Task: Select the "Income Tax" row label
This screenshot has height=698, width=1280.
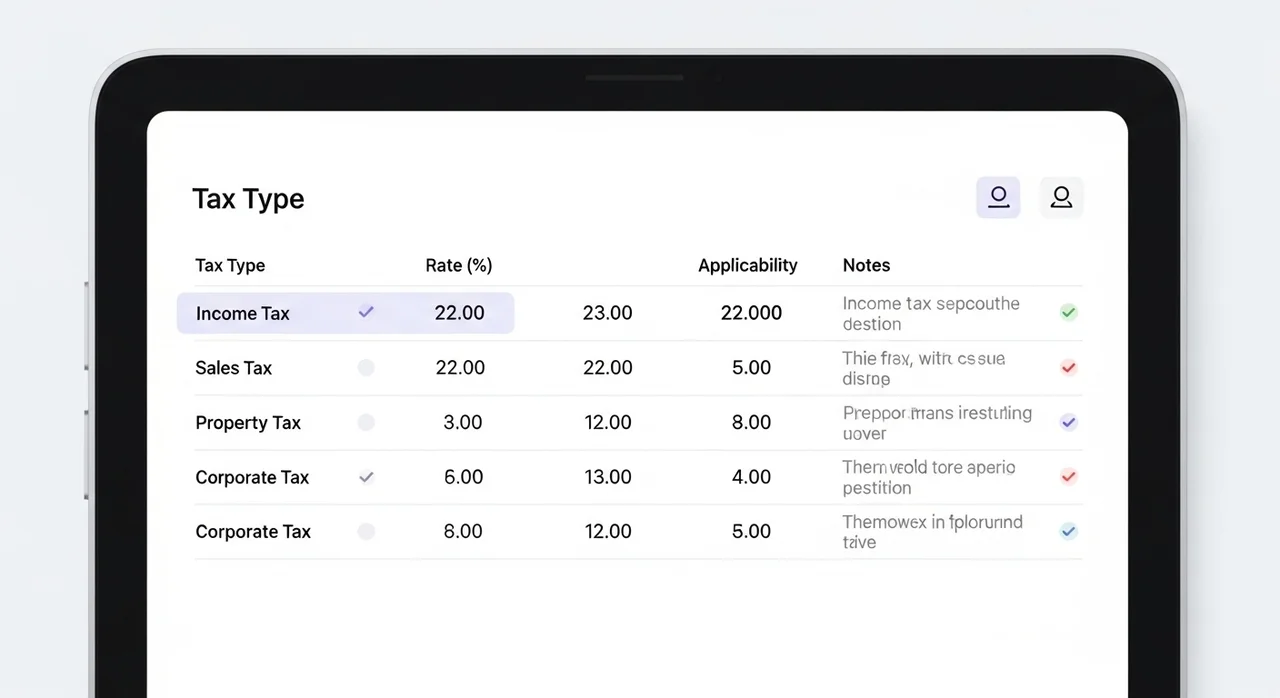Action: click(243, 313)
